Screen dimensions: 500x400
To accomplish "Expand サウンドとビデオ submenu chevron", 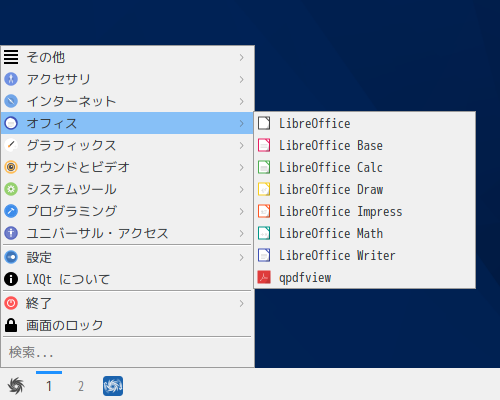I will pyautogui.click(x=242, y=167).
